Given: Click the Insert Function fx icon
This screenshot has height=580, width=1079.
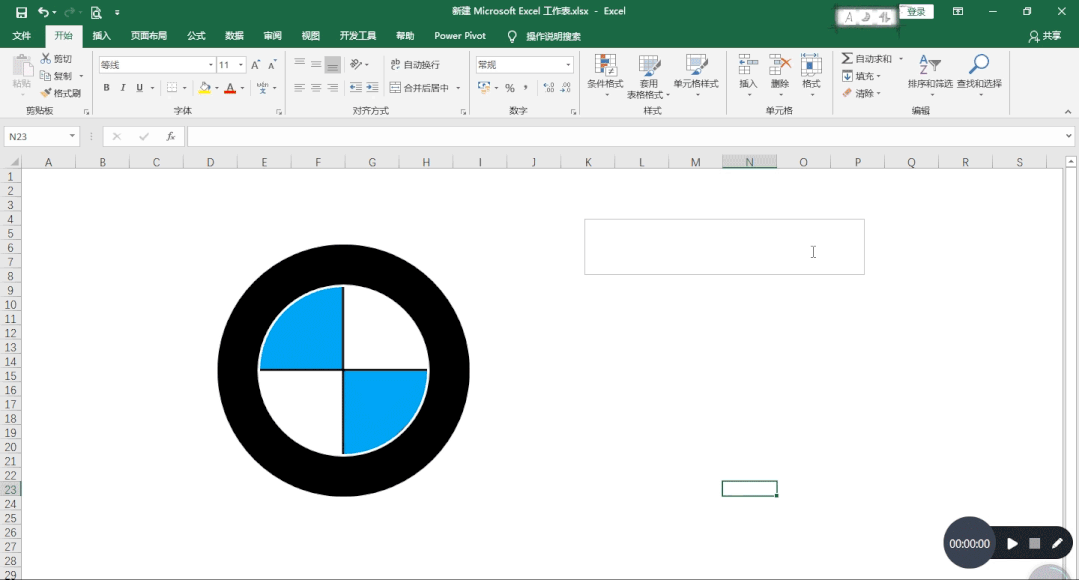Looking at the screenshot, I should (171, 136).
